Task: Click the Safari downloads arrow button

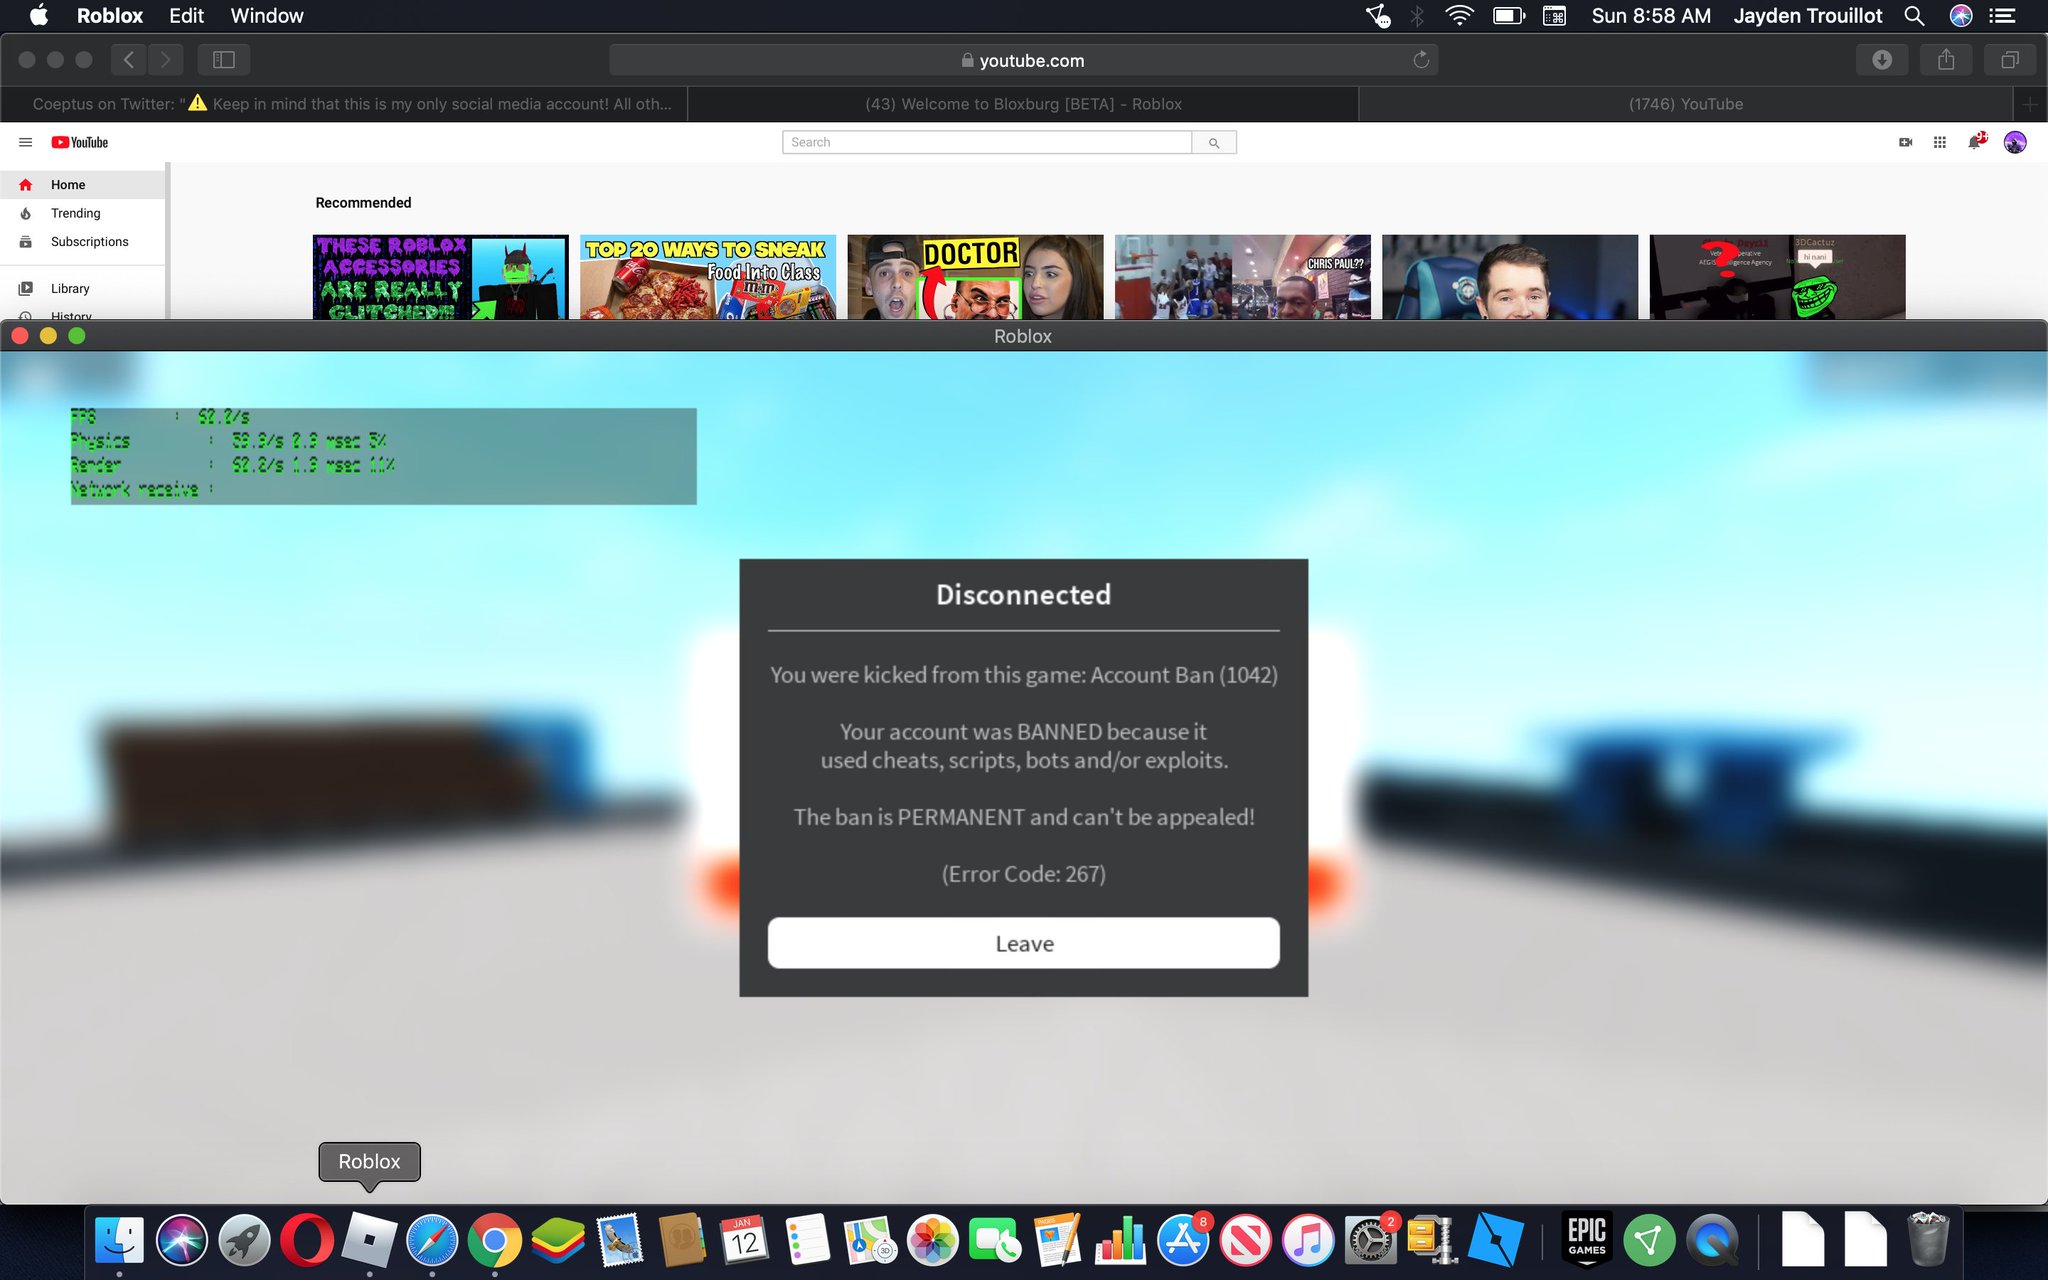Action: 1883,59
